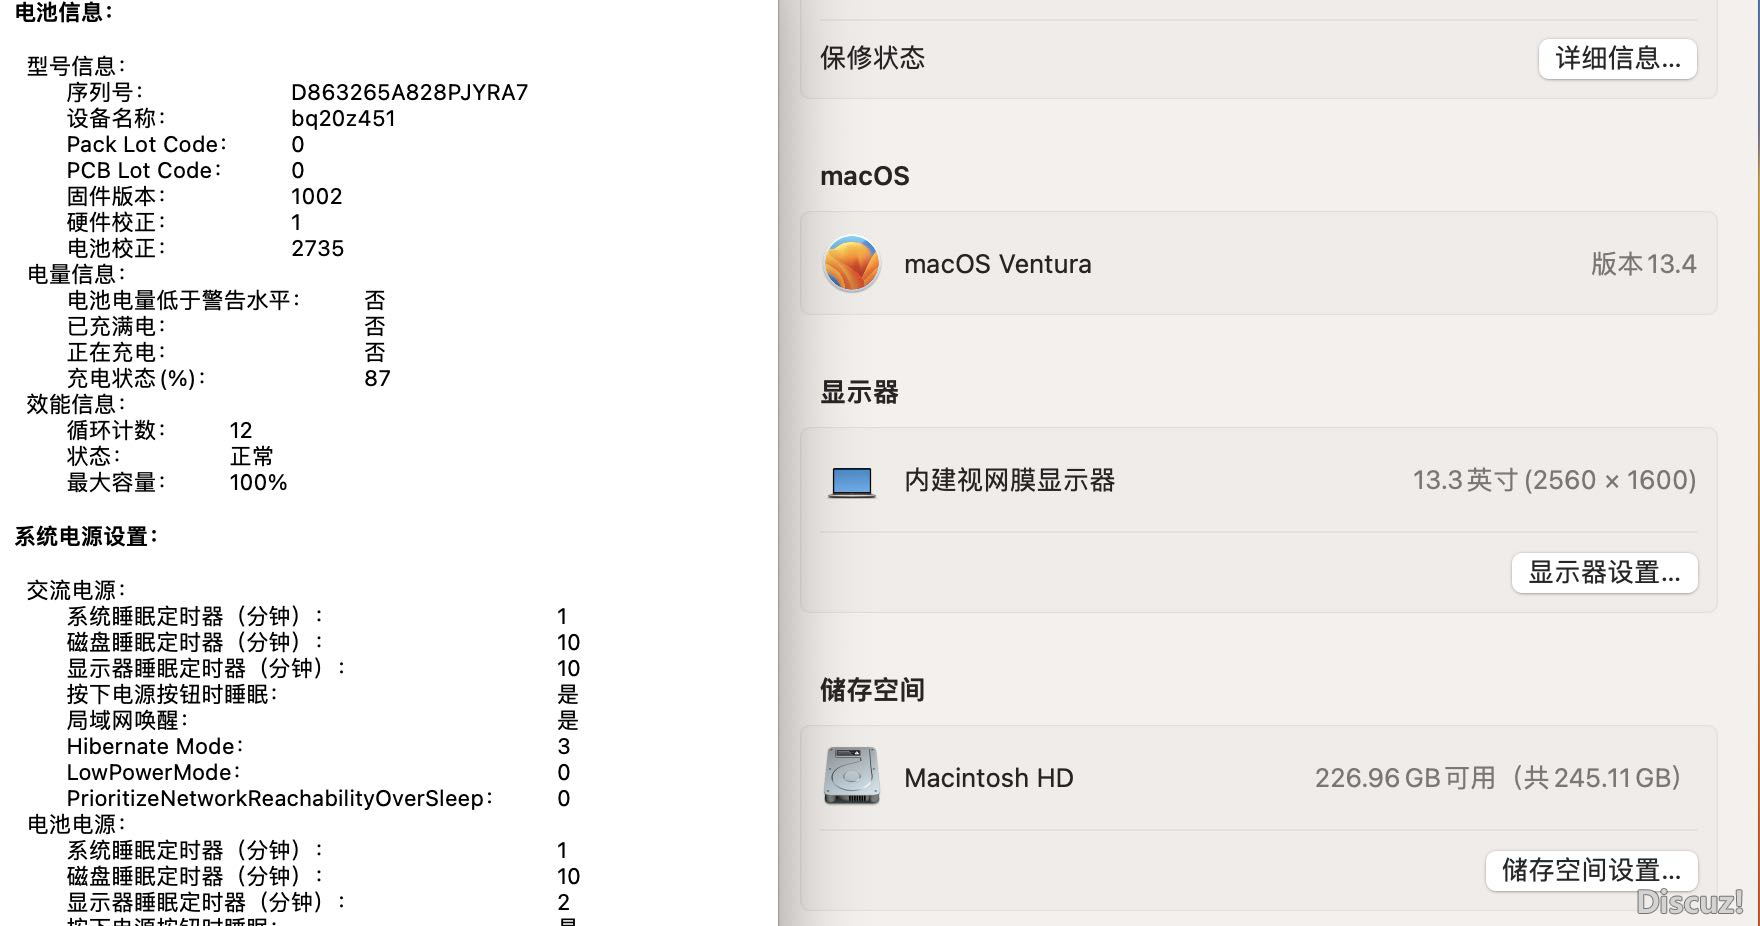Click the 电池信息 heading
1760x926 pixels.
click(x=64, y=13)
